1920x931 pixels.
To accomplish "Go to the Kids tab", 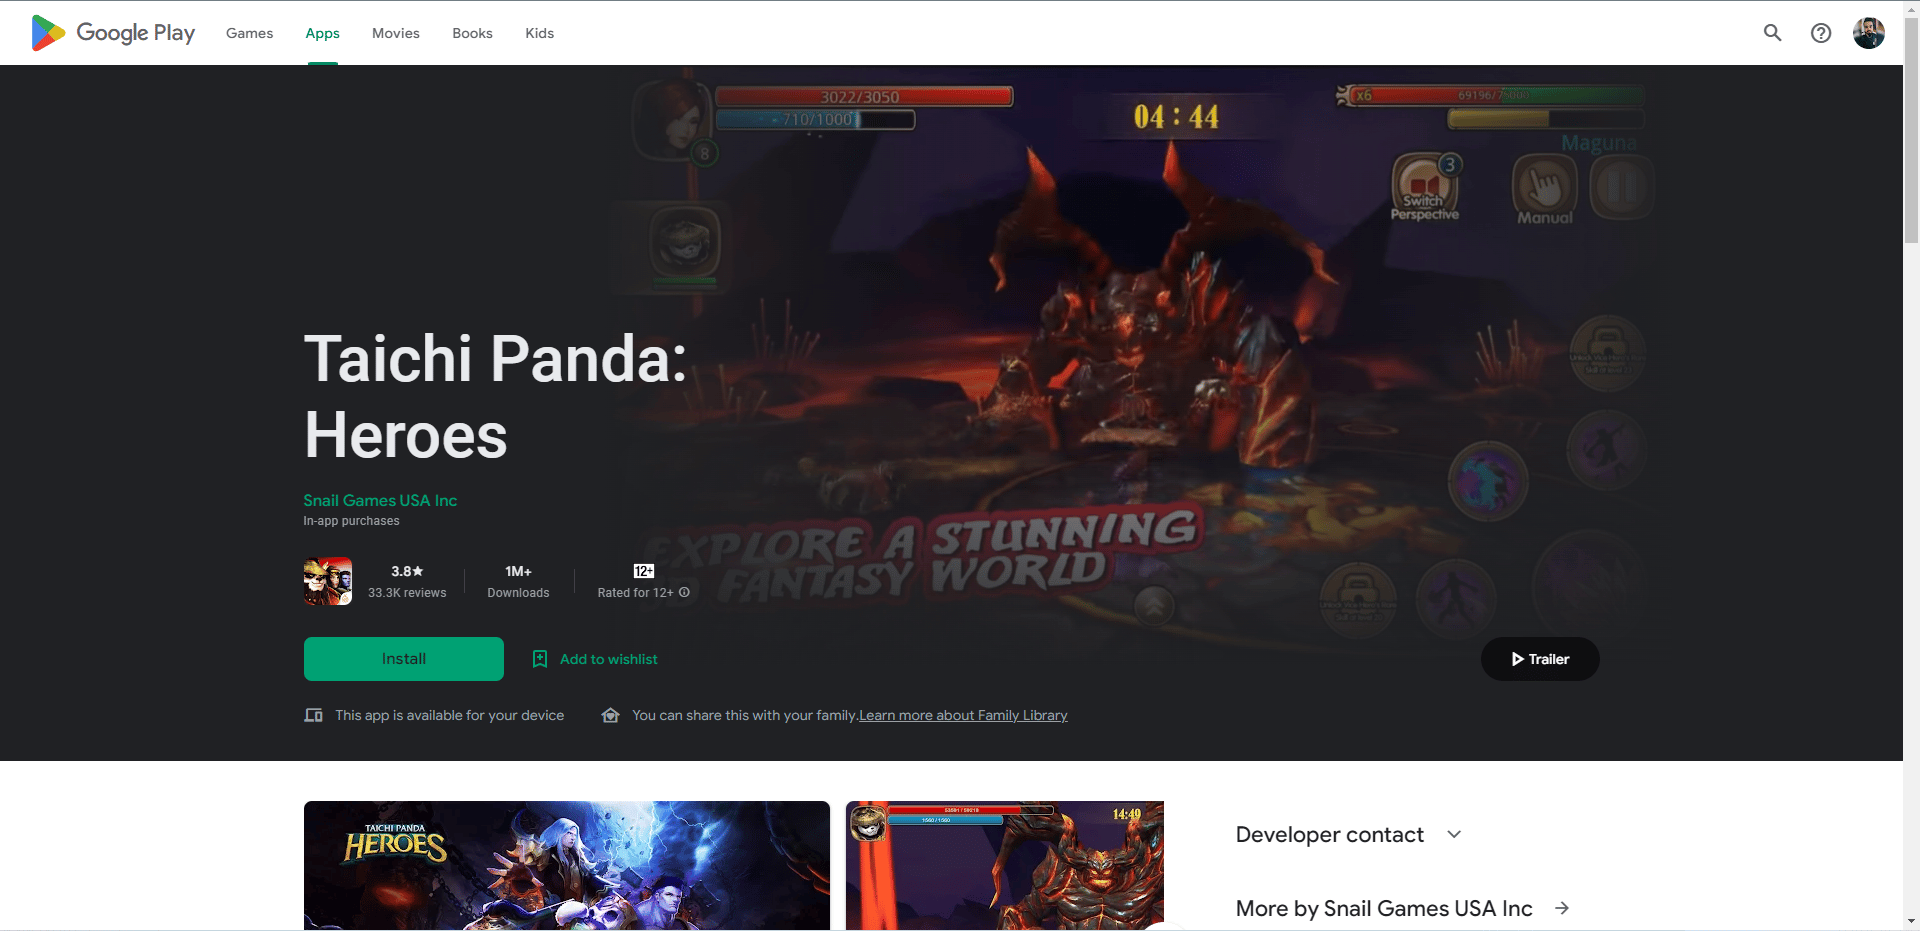I will pyautogui.click(x=539, y=33).
